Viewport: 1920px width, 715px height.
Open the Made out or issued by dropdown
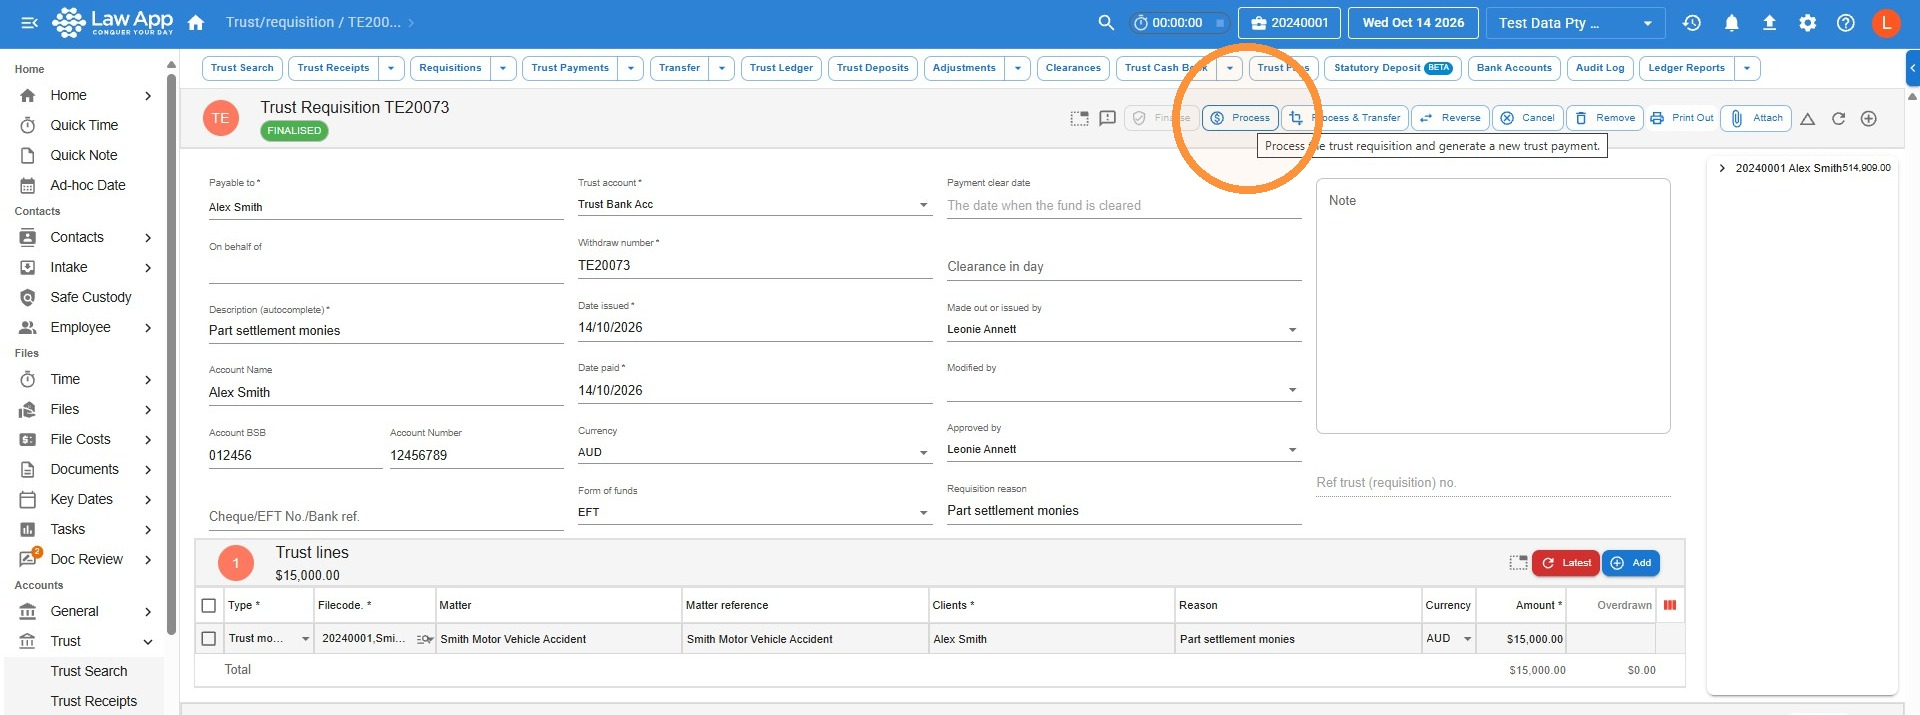click(1124, 329)
